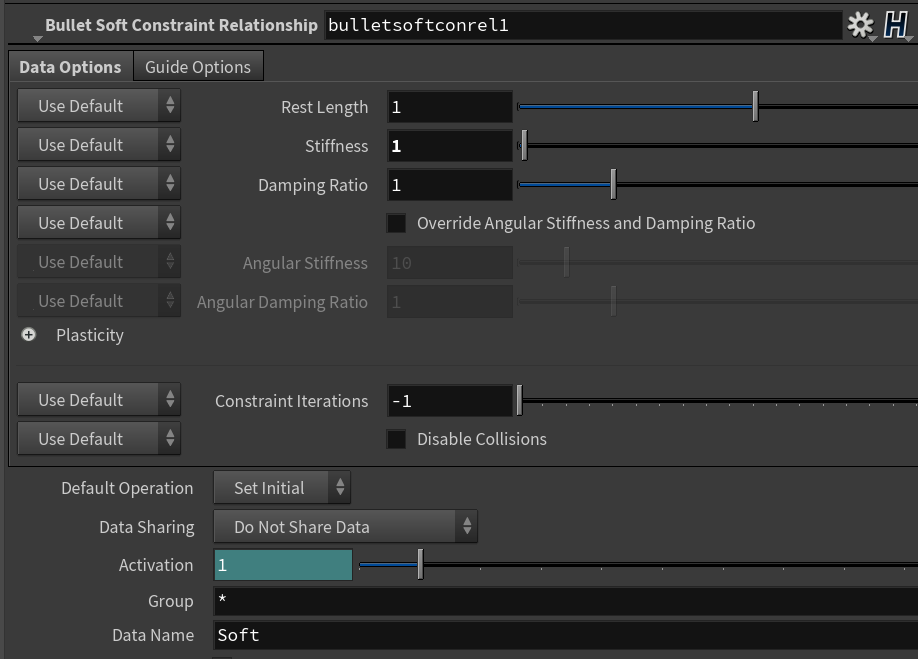Click the Bullet Soft Constraint Relationship title
Image resolution: width=918 pixels, height=659 pixels.
pos(181,25)
